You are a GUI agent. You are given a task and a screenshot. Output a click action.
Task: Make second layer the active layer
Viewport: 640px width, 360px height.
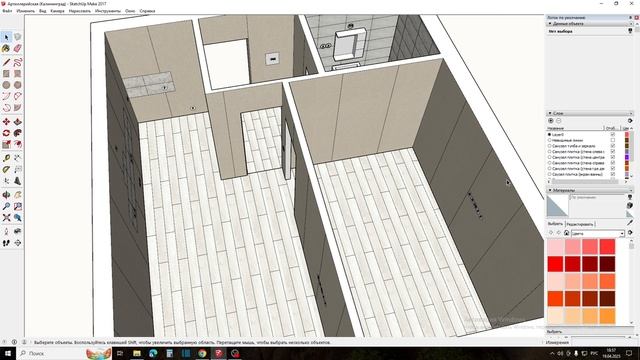[549, 140]
